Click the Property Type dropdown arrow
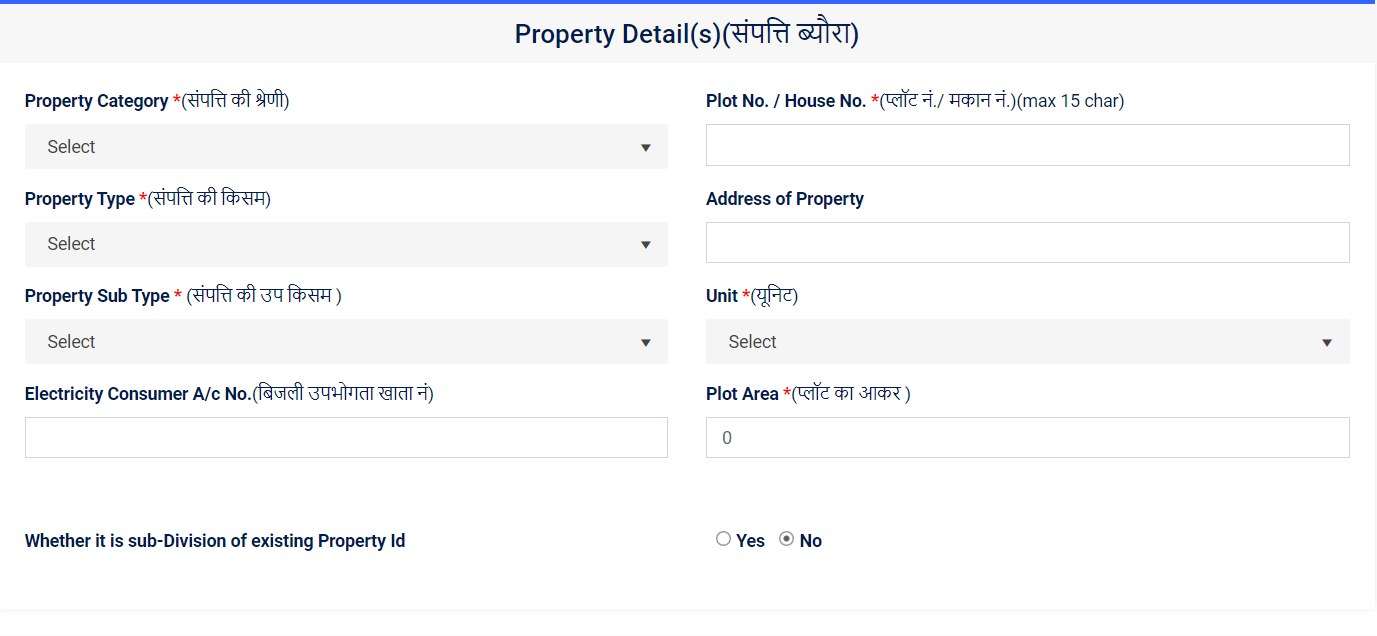 pos(646,244)
